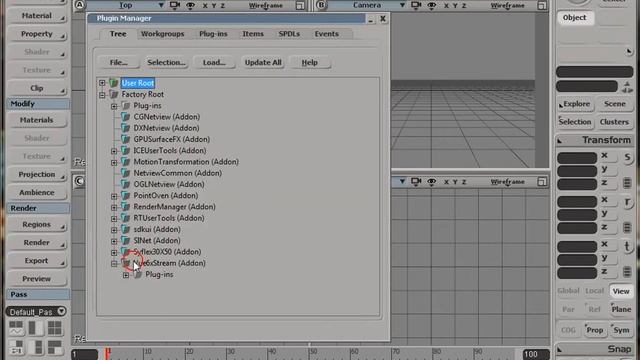Open the Materials menu in Modify section
Viewport: 640px width, 360px height.
[37, 120]
